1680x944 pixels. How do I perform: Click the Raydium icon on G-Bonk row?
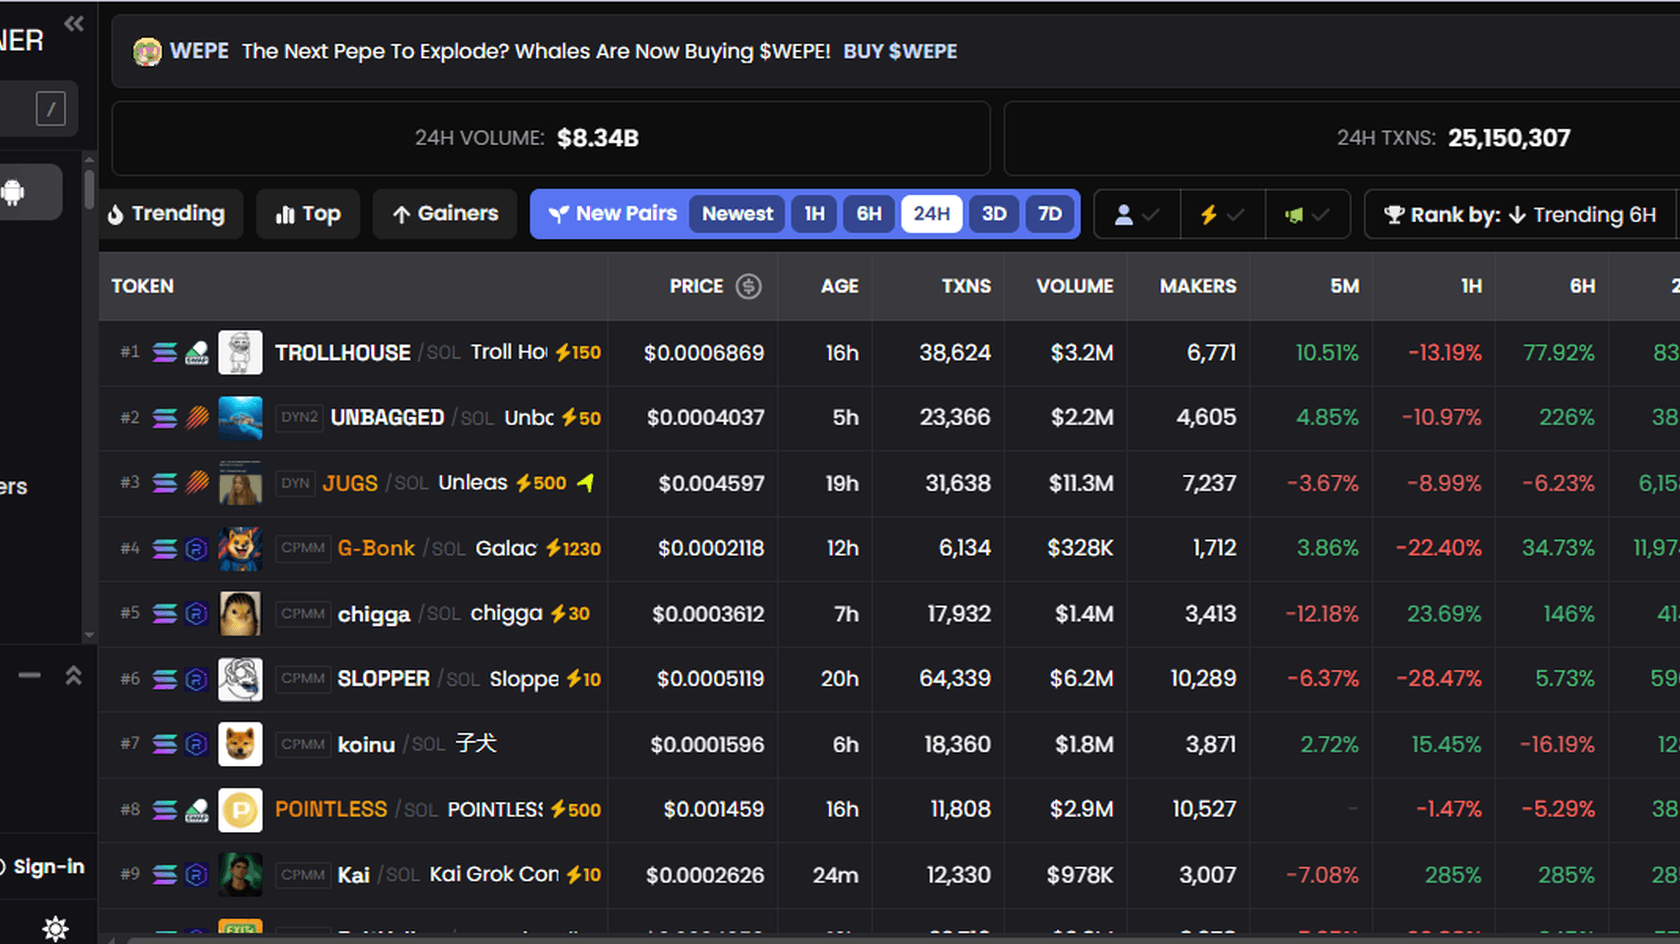[197, 548]
